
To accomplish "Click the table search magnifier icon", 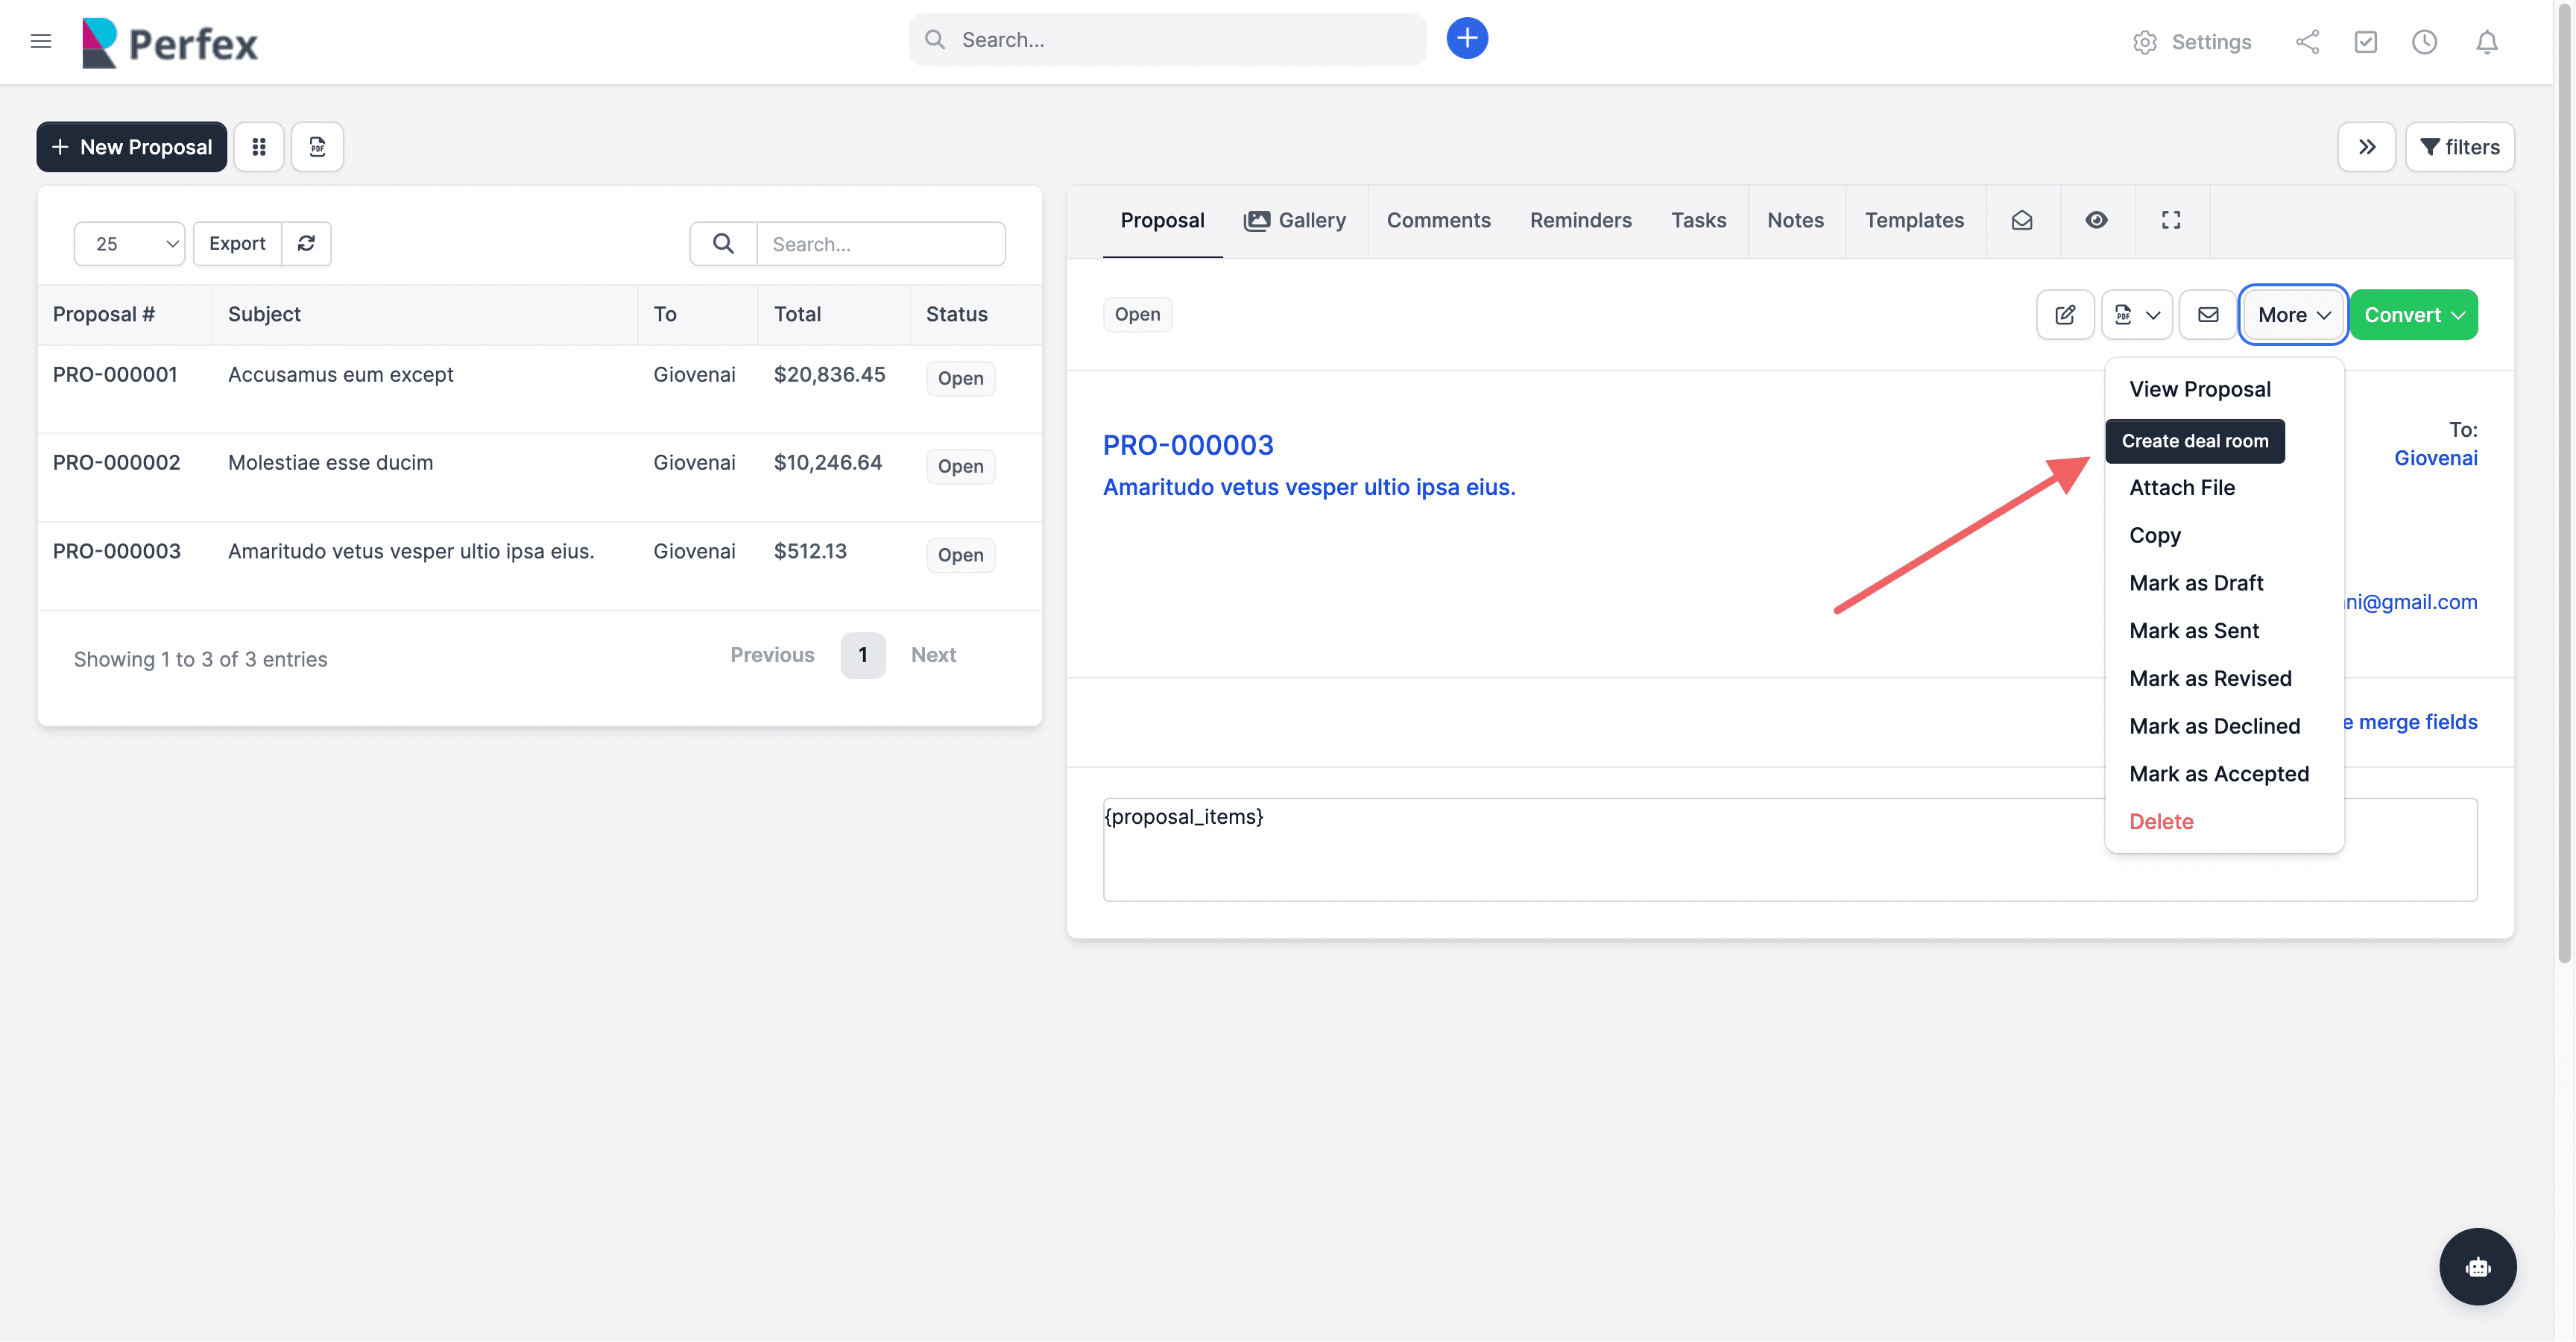I will coord(723,244).
